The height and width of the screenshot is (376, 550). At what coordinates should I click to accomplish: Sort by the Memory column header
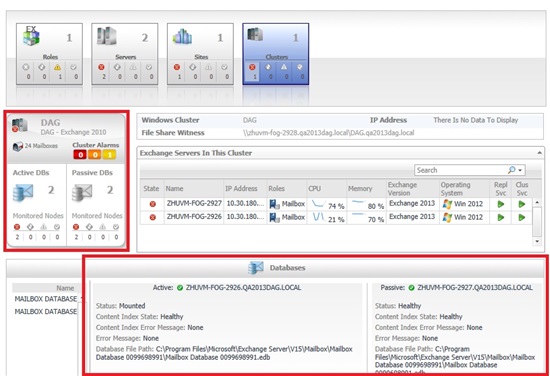pyautogui.click(x=366, y=189)
